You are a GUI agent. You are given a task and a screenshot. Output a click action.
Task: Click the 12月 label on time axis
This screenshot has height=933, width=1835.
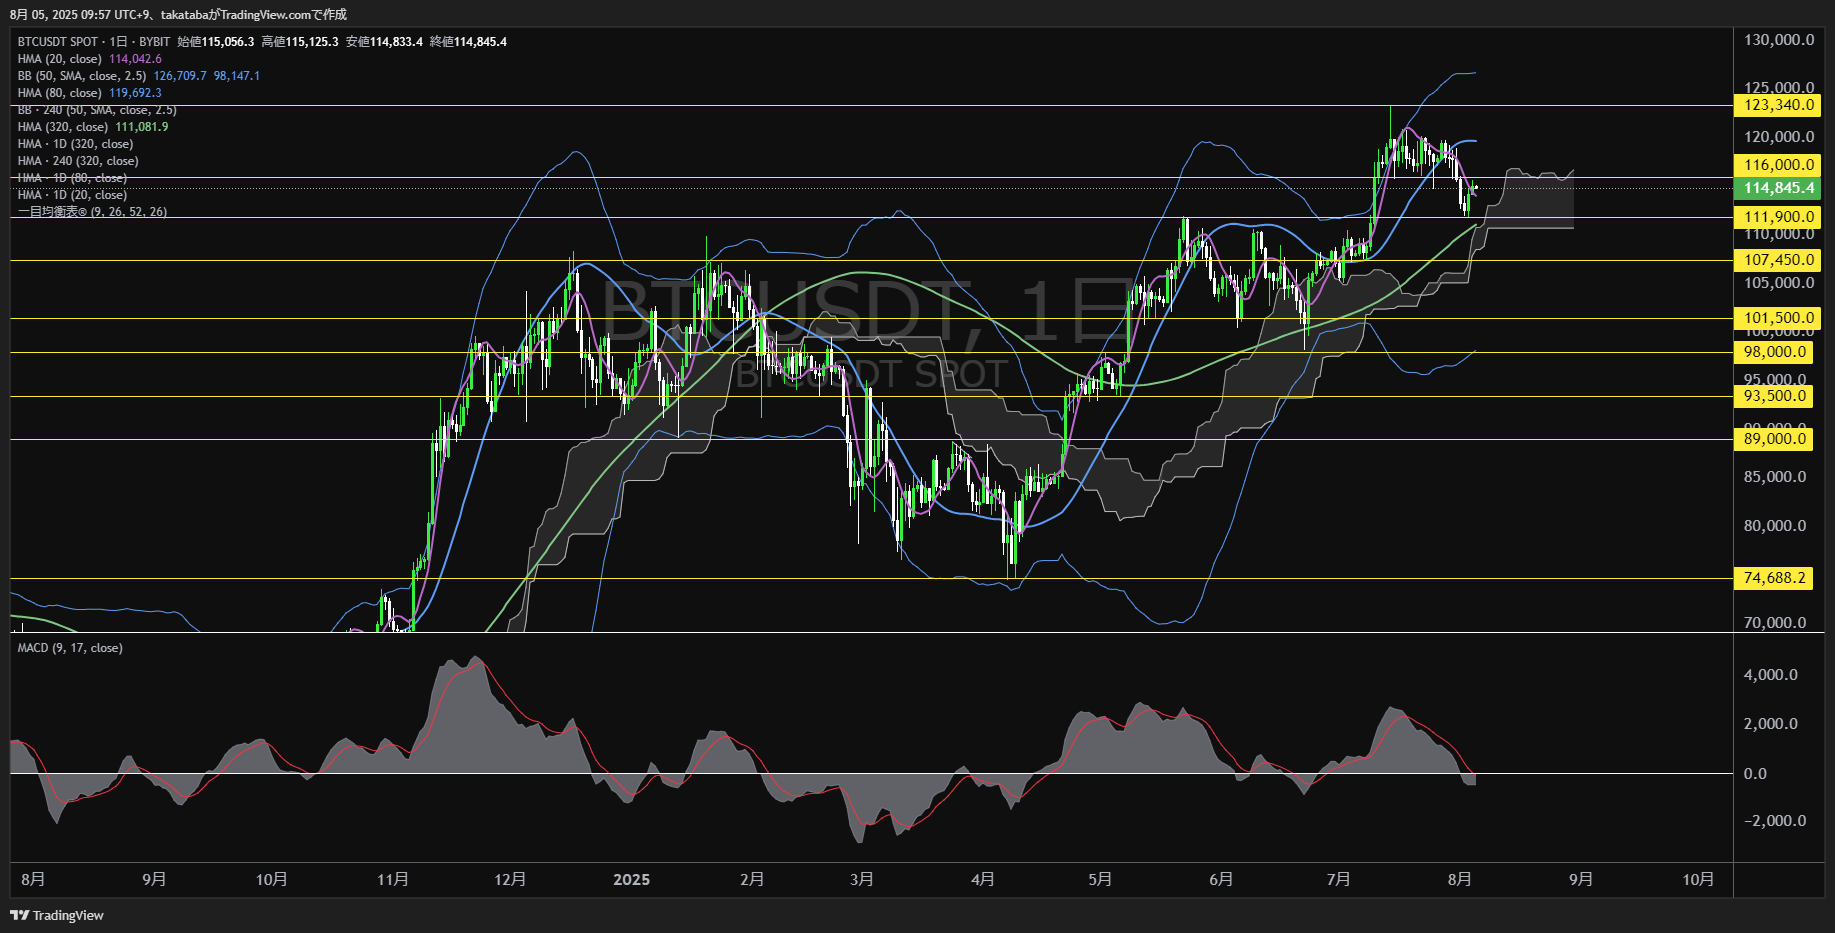coord(510,879)
